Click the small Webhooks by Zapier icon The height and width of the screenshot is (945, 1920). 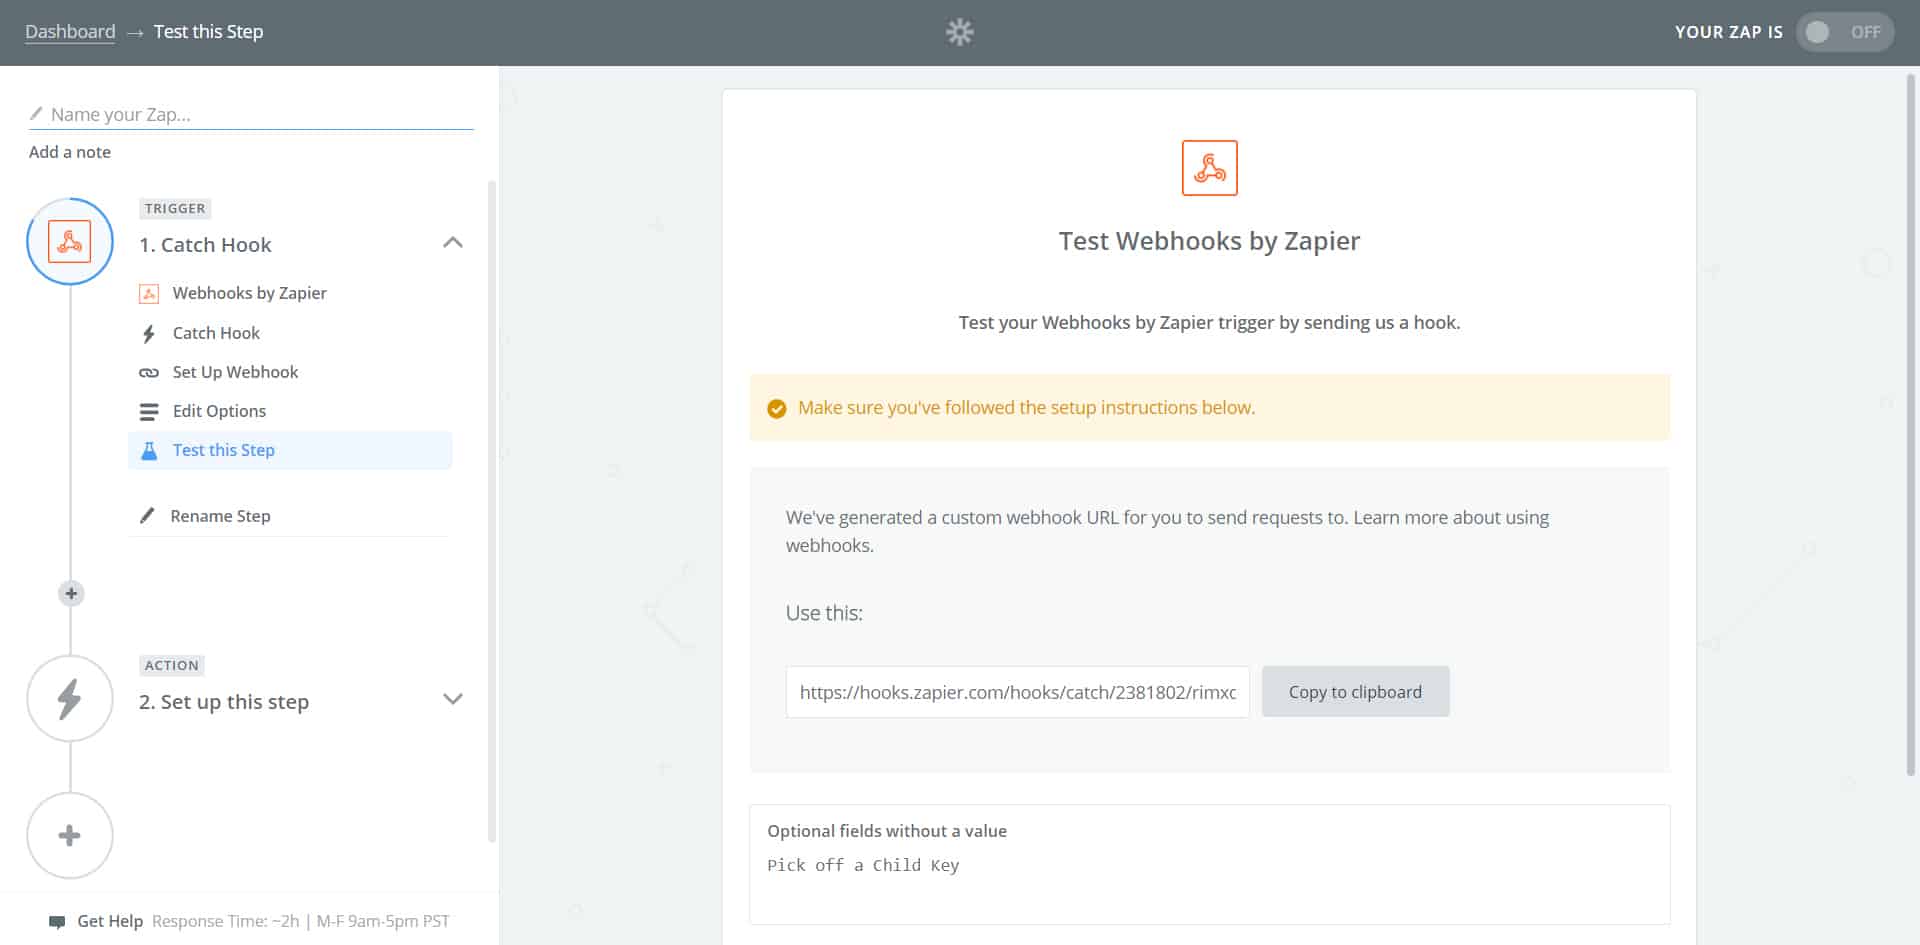[x=149, y=293]
